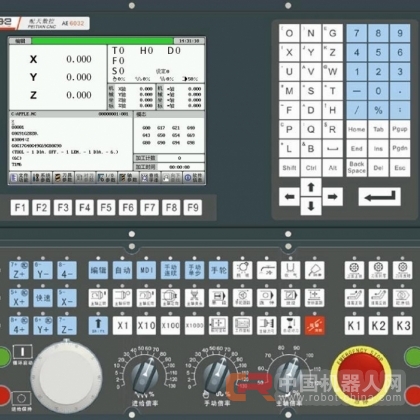Click the K2 custom key
The height and width of the screenshot is (420, 420).
point(378,325)
